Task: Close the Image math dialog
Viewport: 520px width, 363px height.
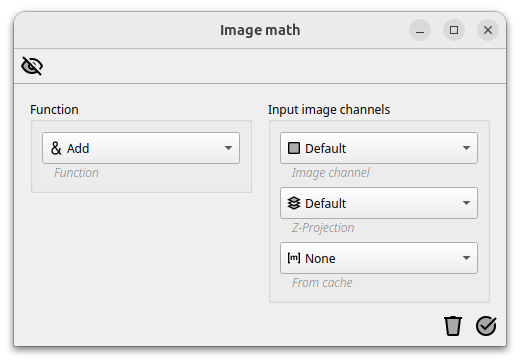Action: (x=488, y=30)
